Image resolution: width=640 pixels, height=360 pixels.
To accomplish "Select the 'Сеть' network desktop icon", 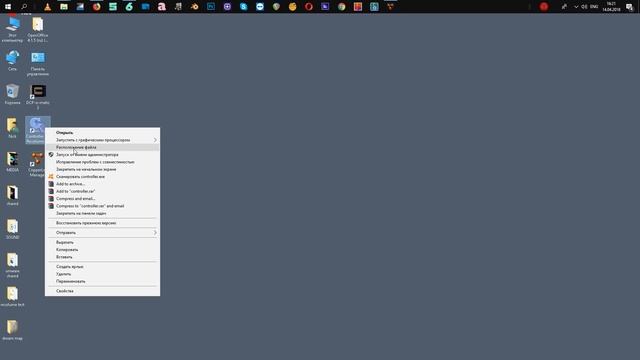I will [12, 61].
